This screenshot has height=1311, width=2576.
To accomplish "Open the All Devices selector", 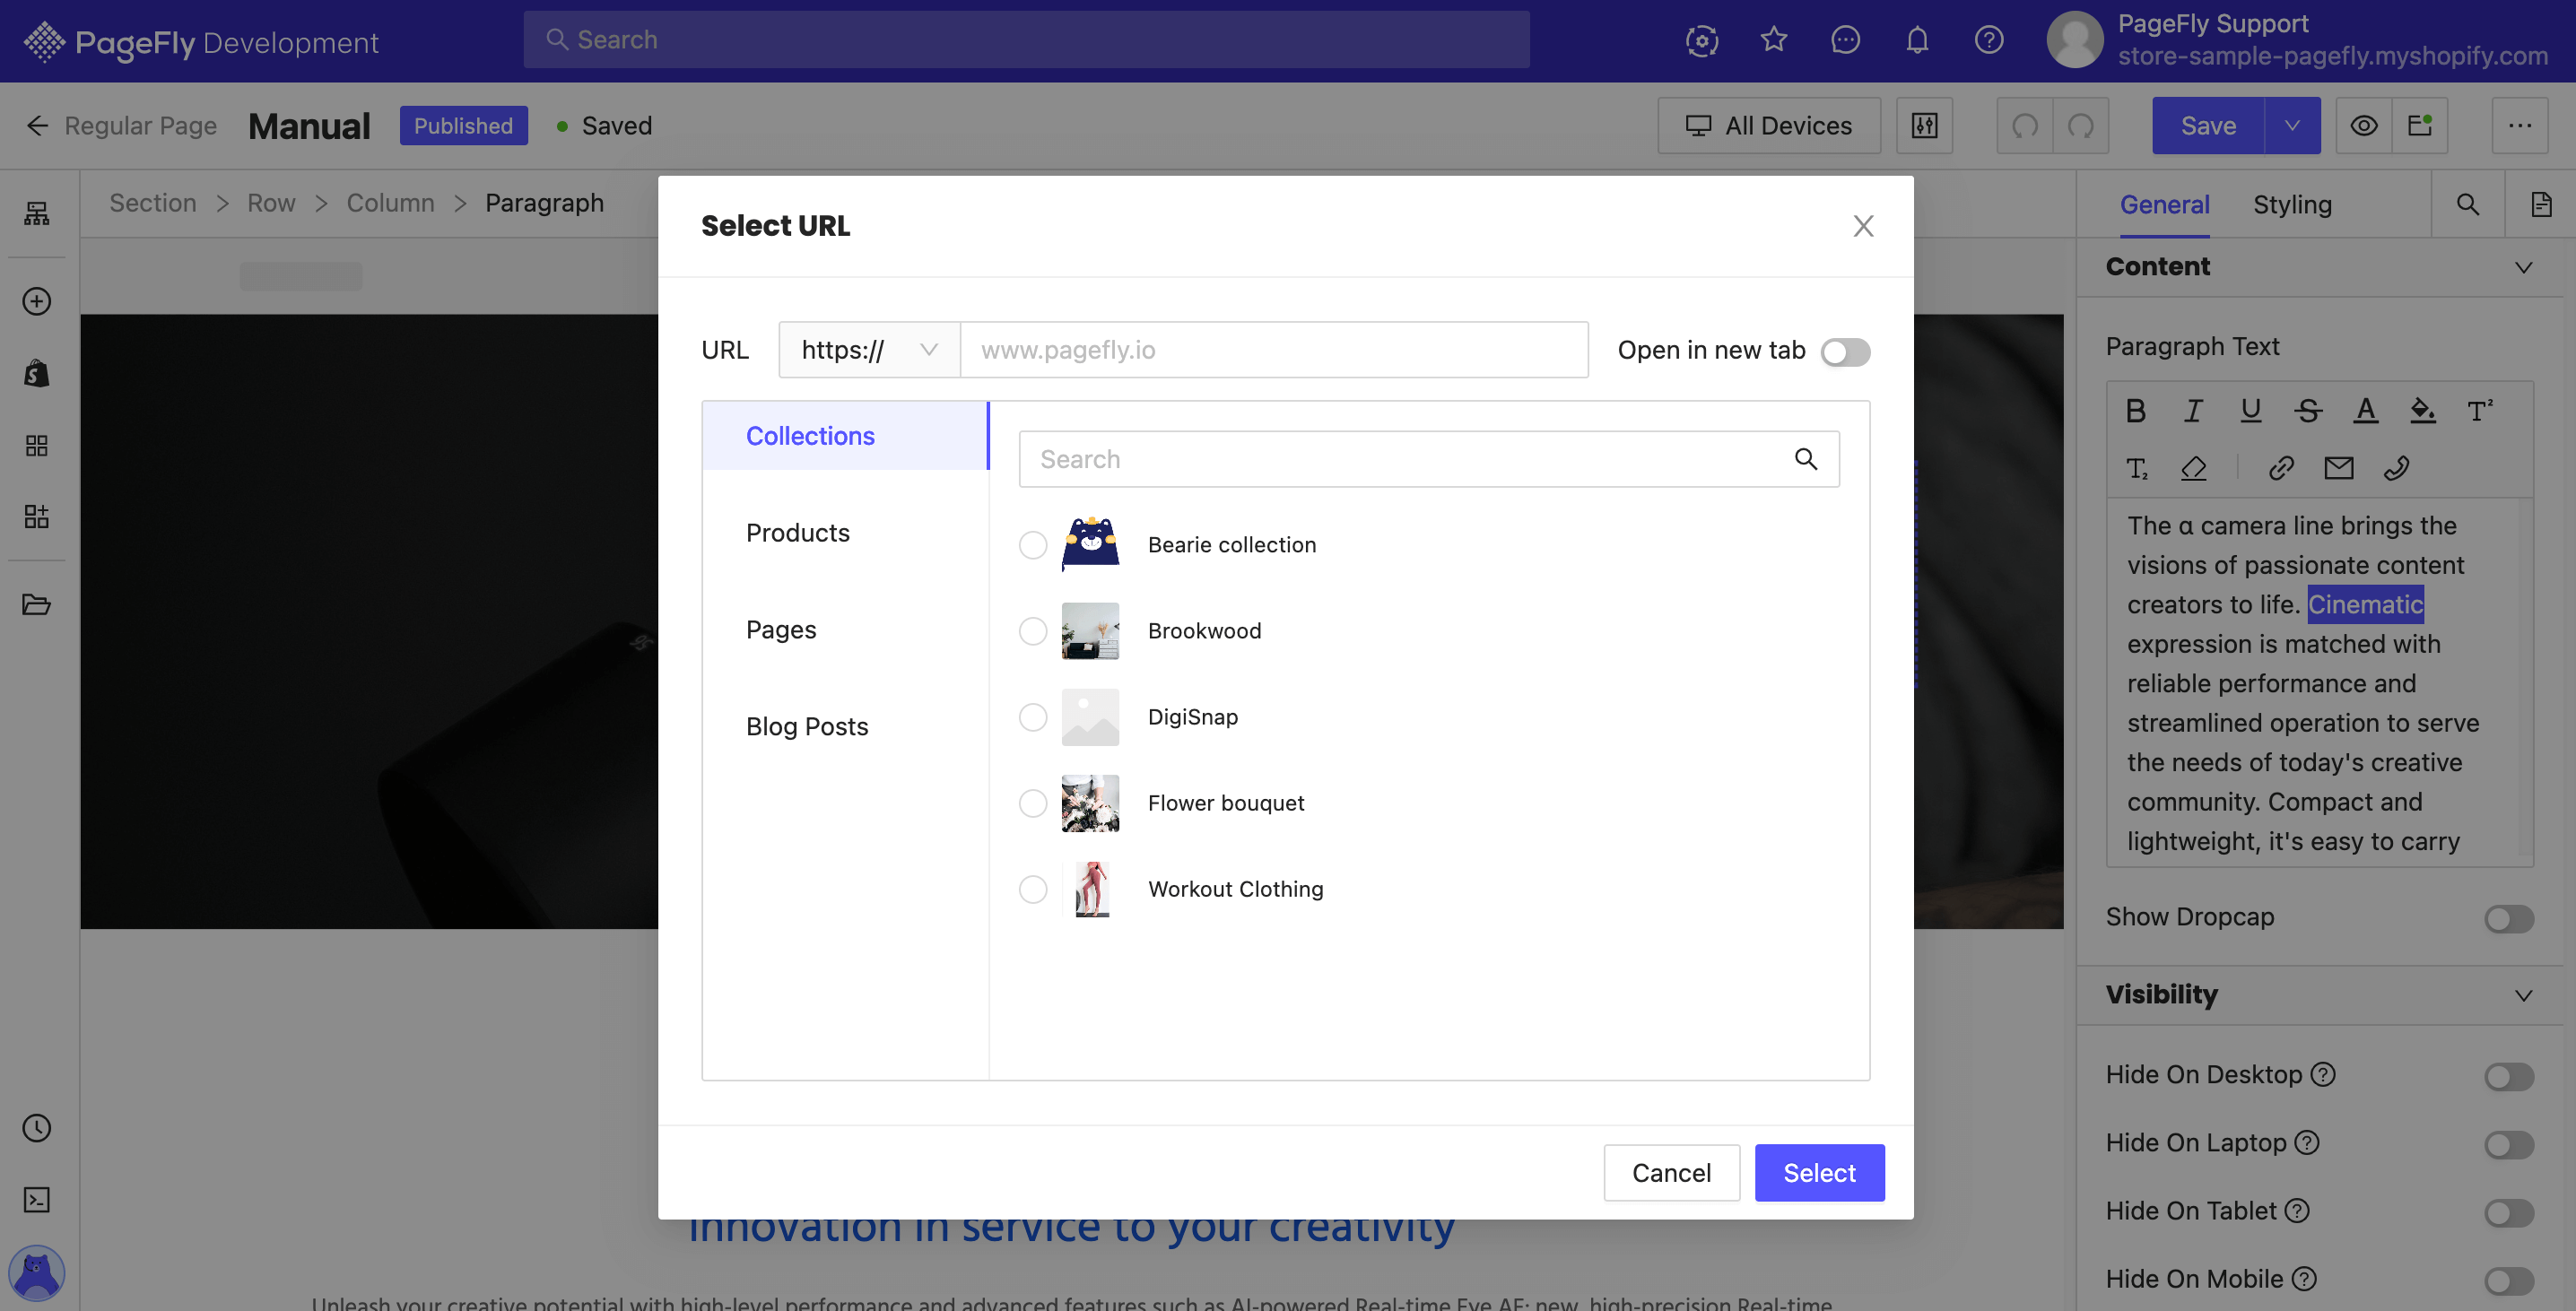I will pos(1769,125).
